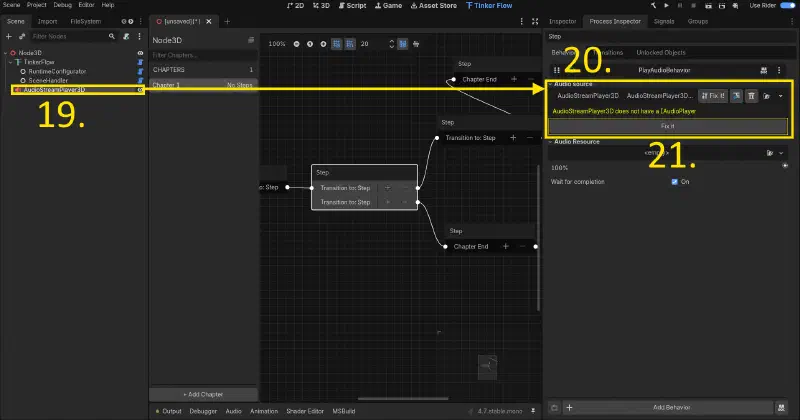Switch to the FileSystem tab
Viewport: 800px width, 420px height.
(x=86, y=21)
